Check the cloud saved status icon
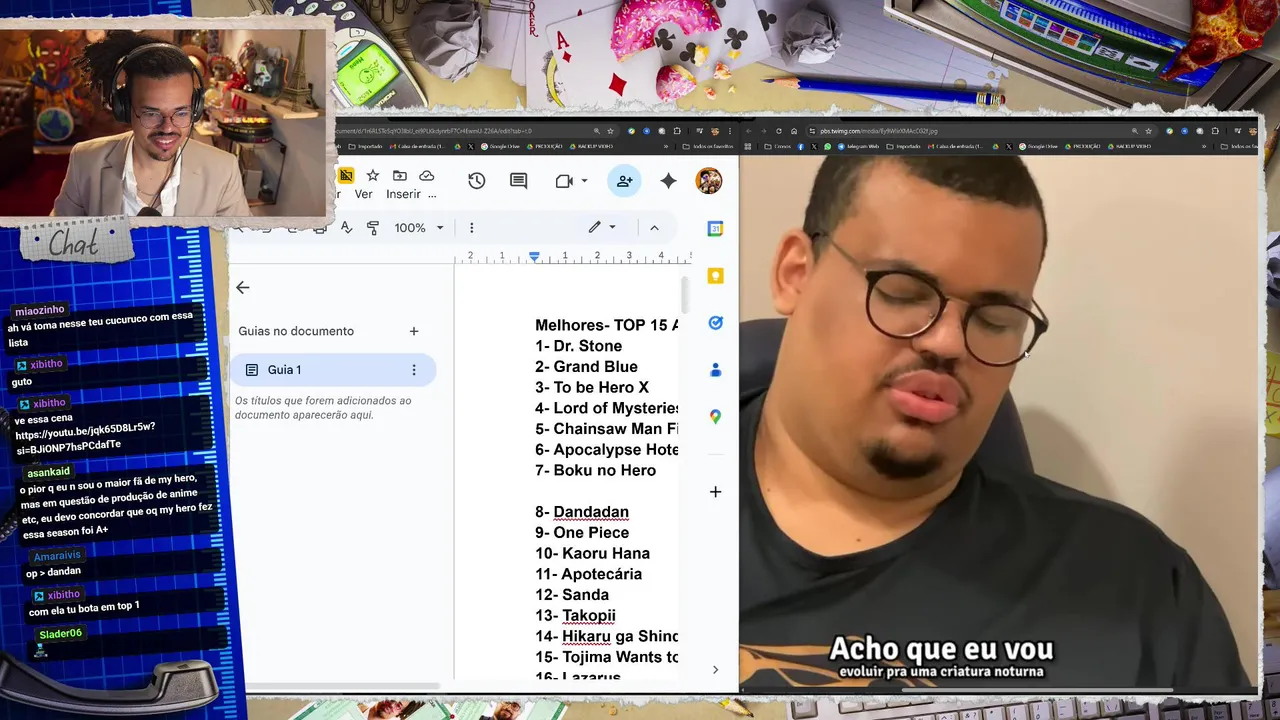This screenshot has width=1280, height=720. 427,176
